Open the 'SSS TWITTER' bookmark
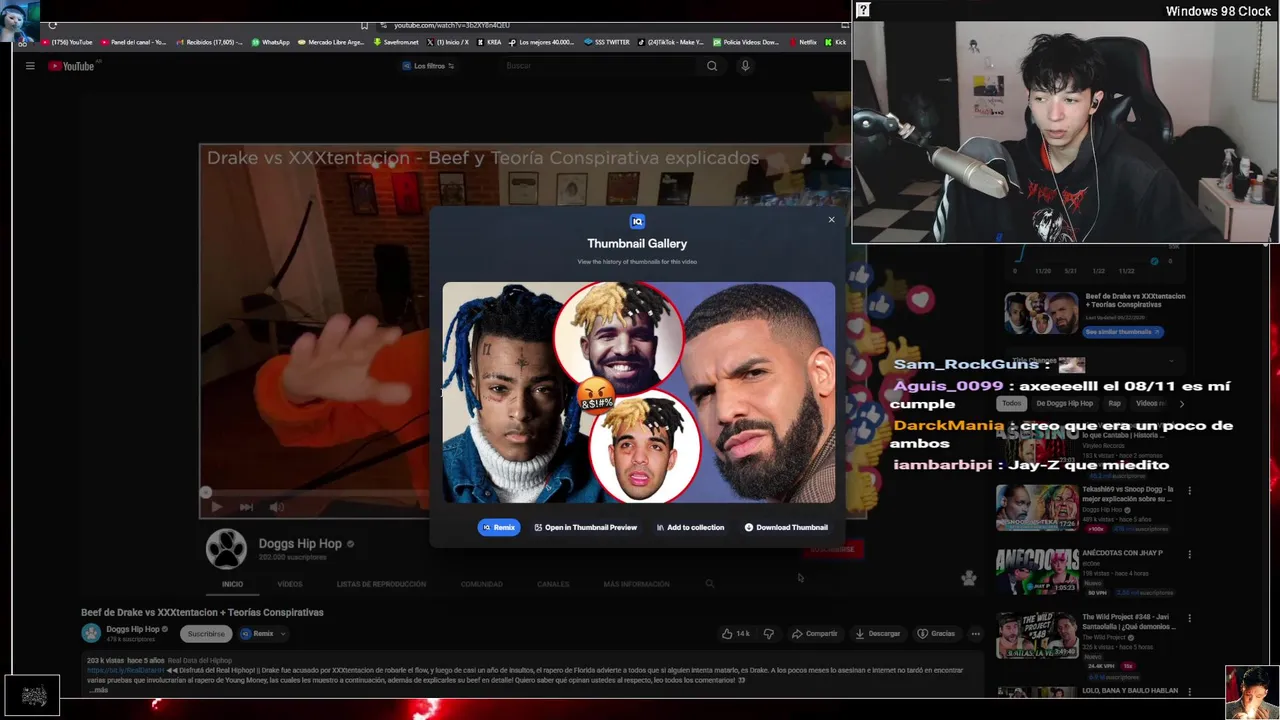This screenshot has width=1280, height=720. (607, 42)
